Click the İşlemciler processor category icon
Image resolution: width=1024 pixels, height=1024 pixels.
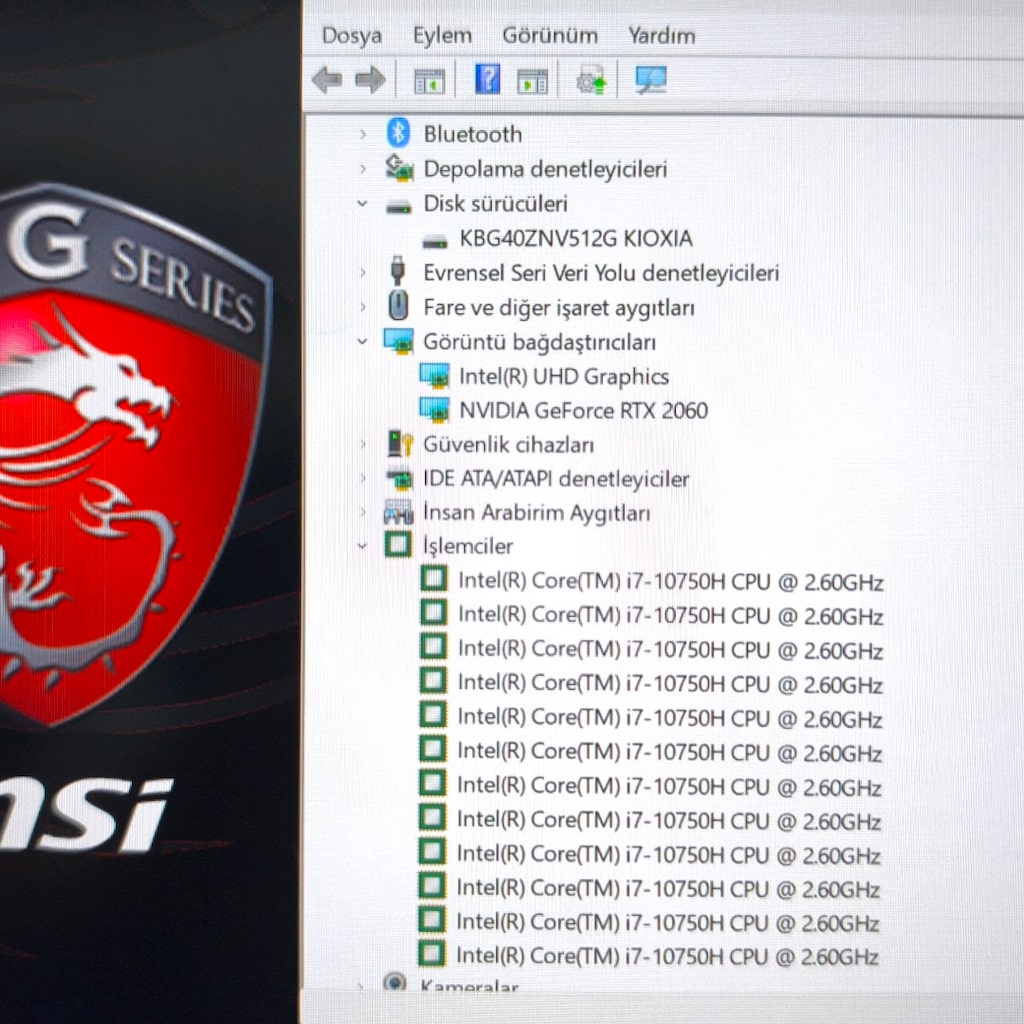click(398, 545)
